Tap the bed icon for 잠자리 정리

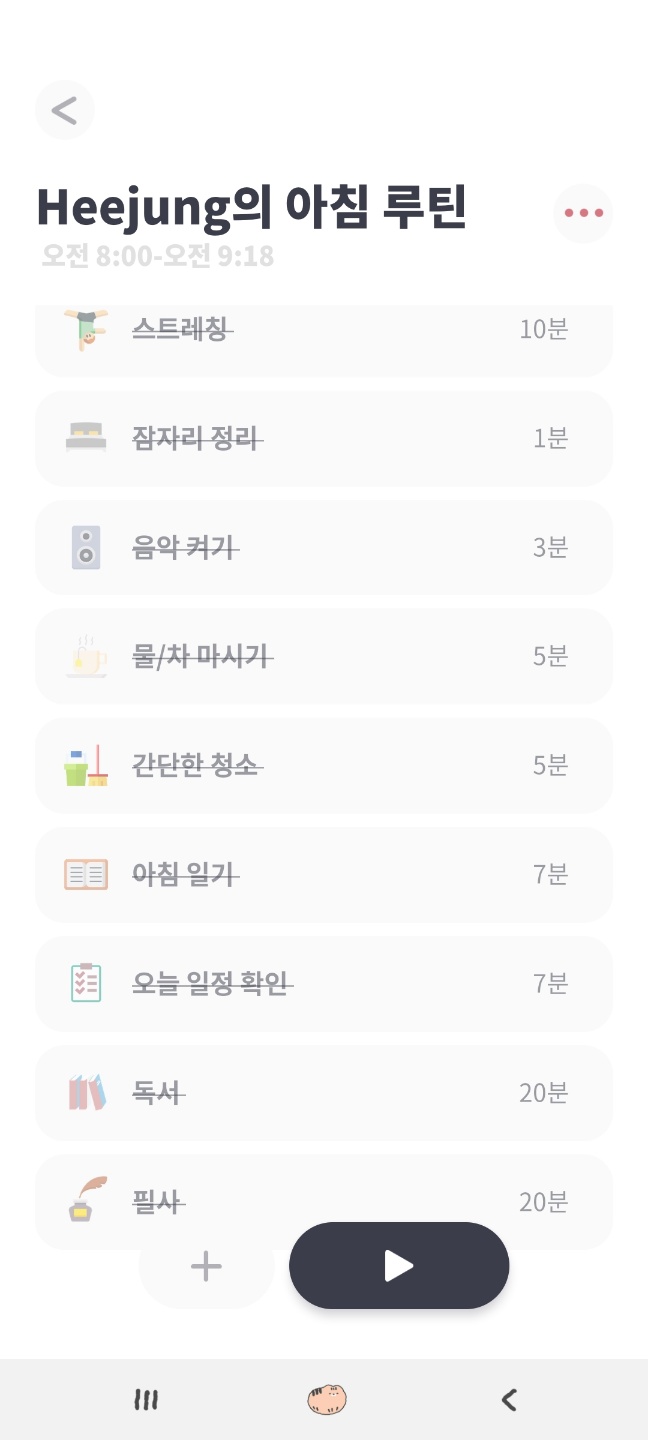(x=86, y=438)
